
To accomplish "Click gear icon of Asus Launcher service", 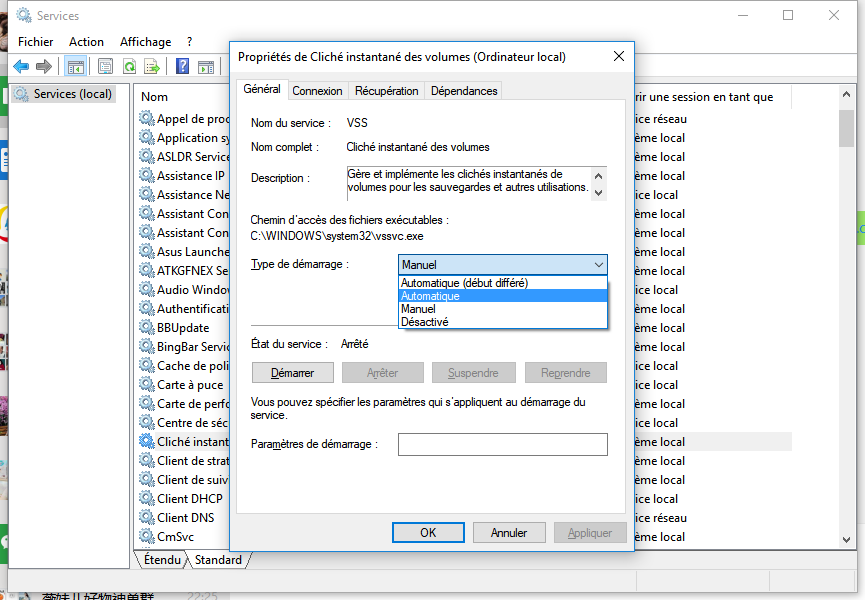I will [x=146, y=251].
